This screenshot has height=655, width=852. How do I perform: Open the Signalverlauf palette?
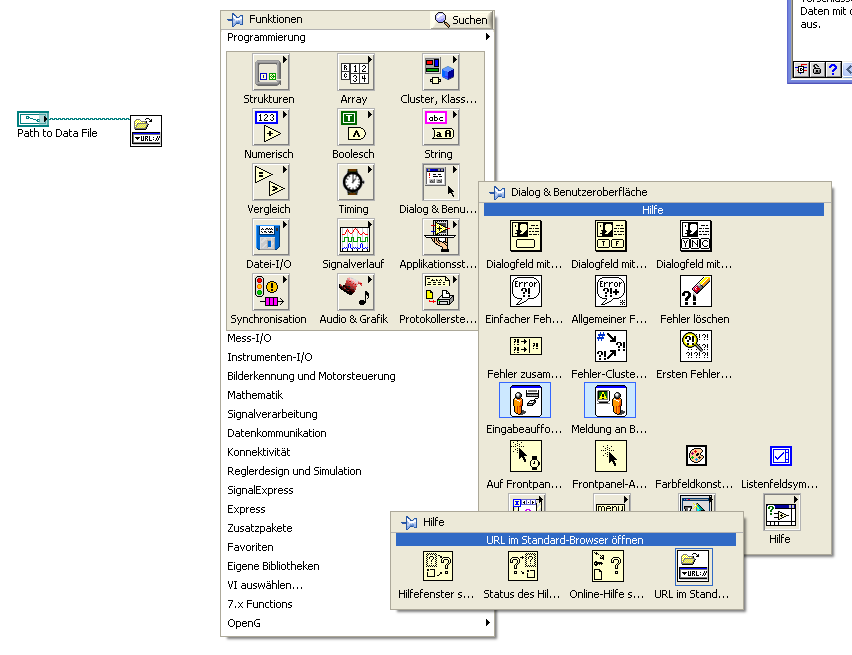pos(354,237)
